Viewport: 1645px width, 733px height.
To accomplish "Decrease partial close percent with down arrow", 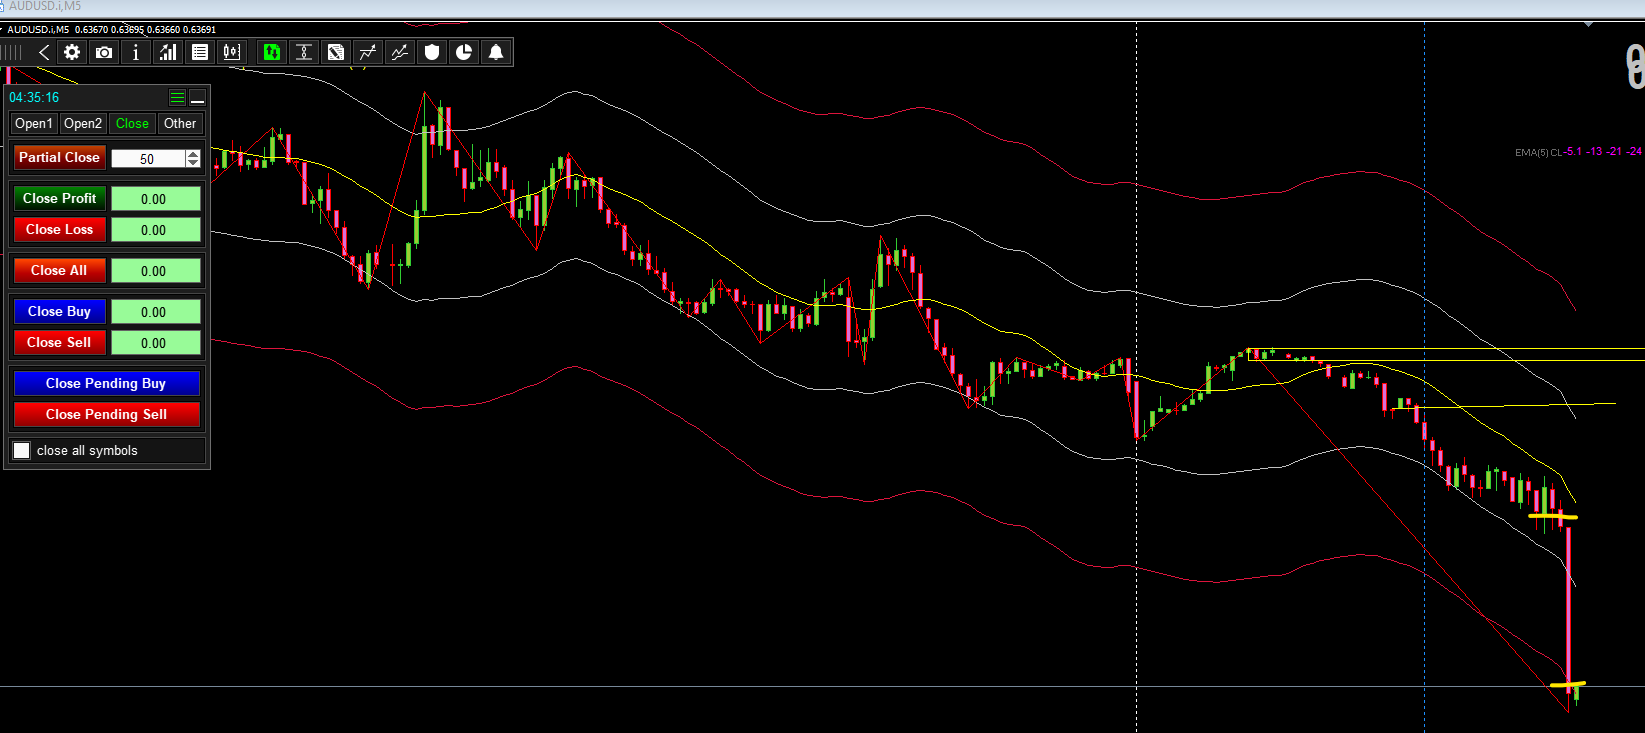I will 193,162.
